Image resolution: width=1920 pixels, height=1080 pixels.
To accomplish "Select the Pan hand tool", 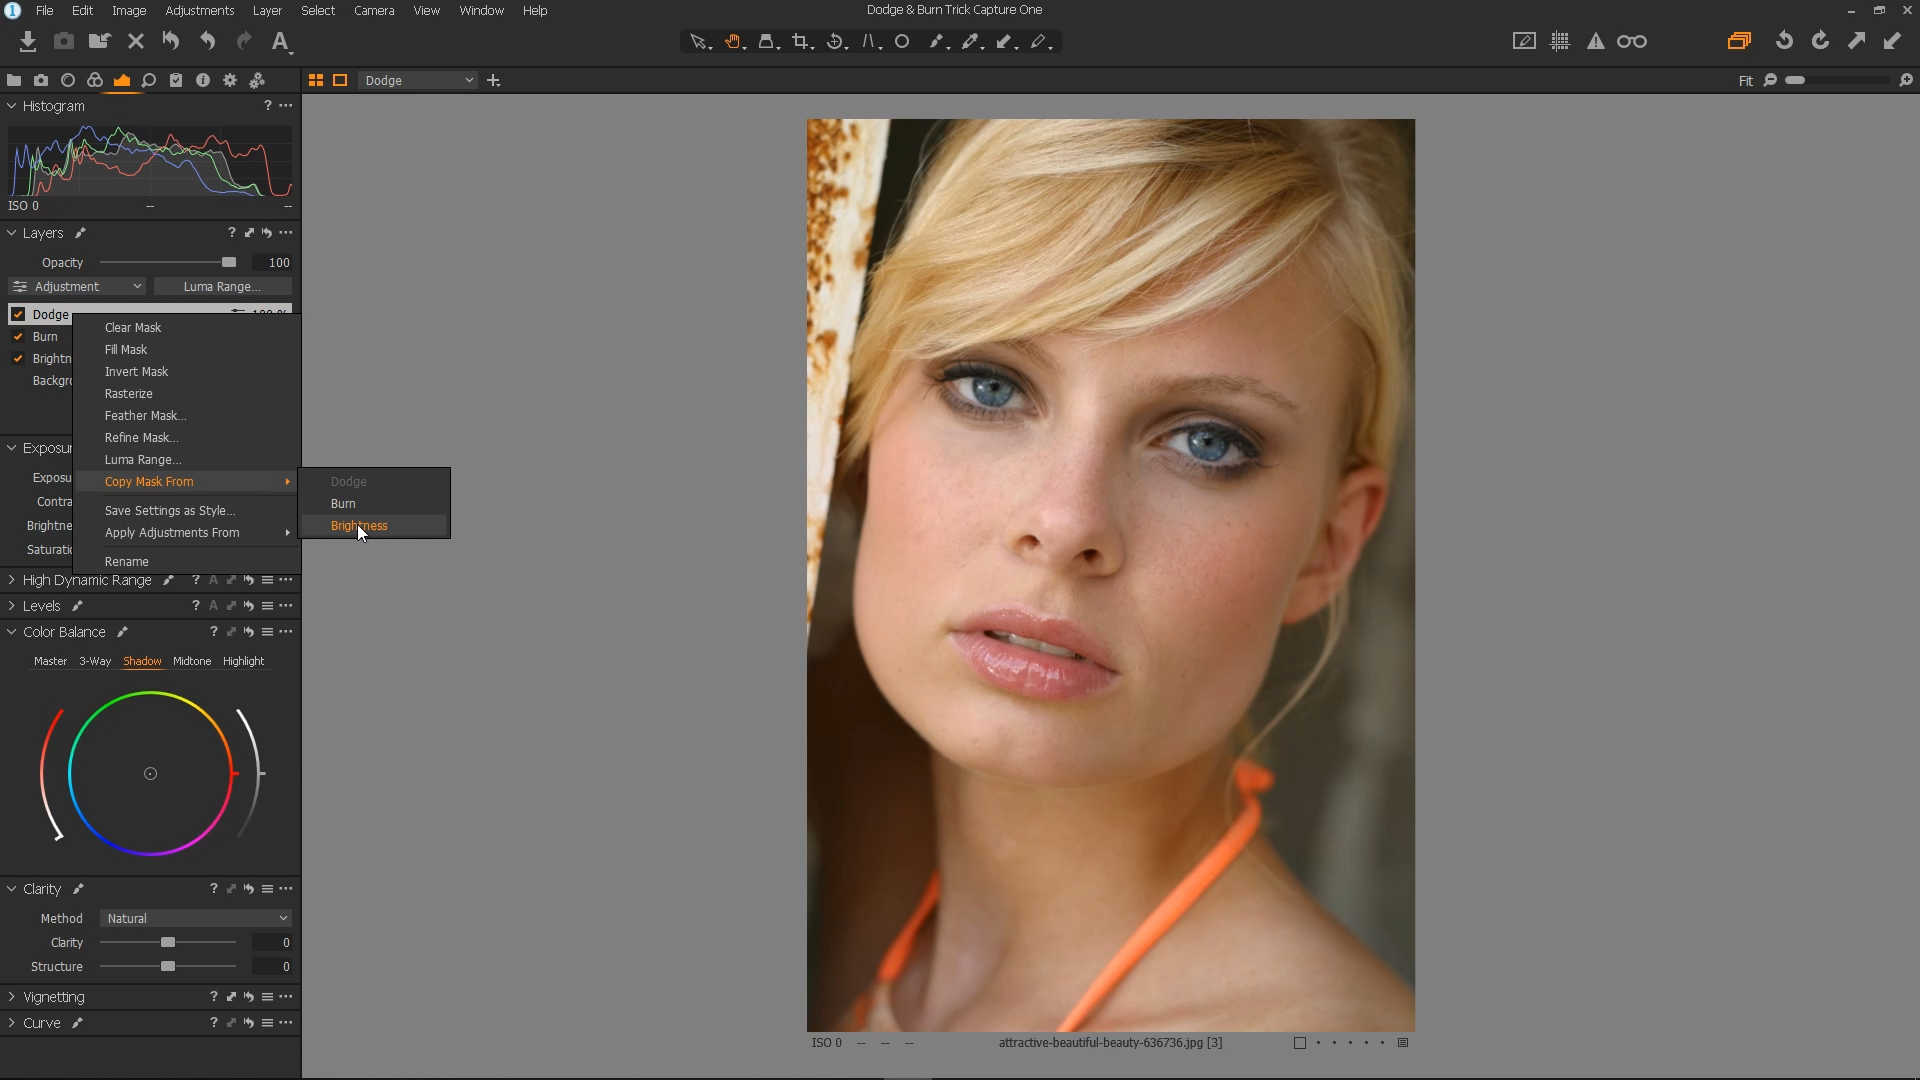I will pyautogui.click(x=732, y=41).
